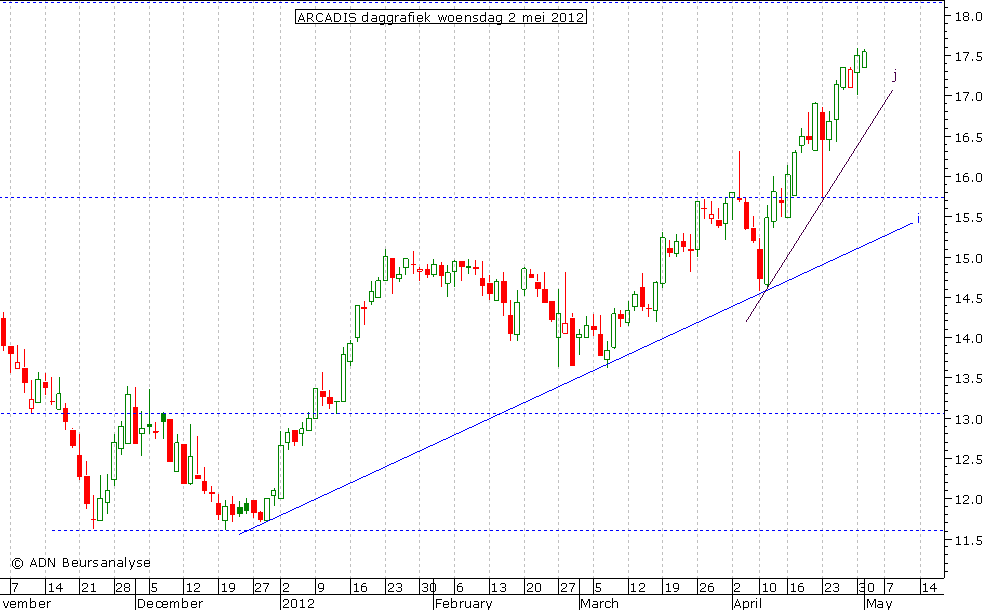This screenshot has height=610, width=985.
Task: Click the dashed support line near 13.0
Action: click(471, 413)
